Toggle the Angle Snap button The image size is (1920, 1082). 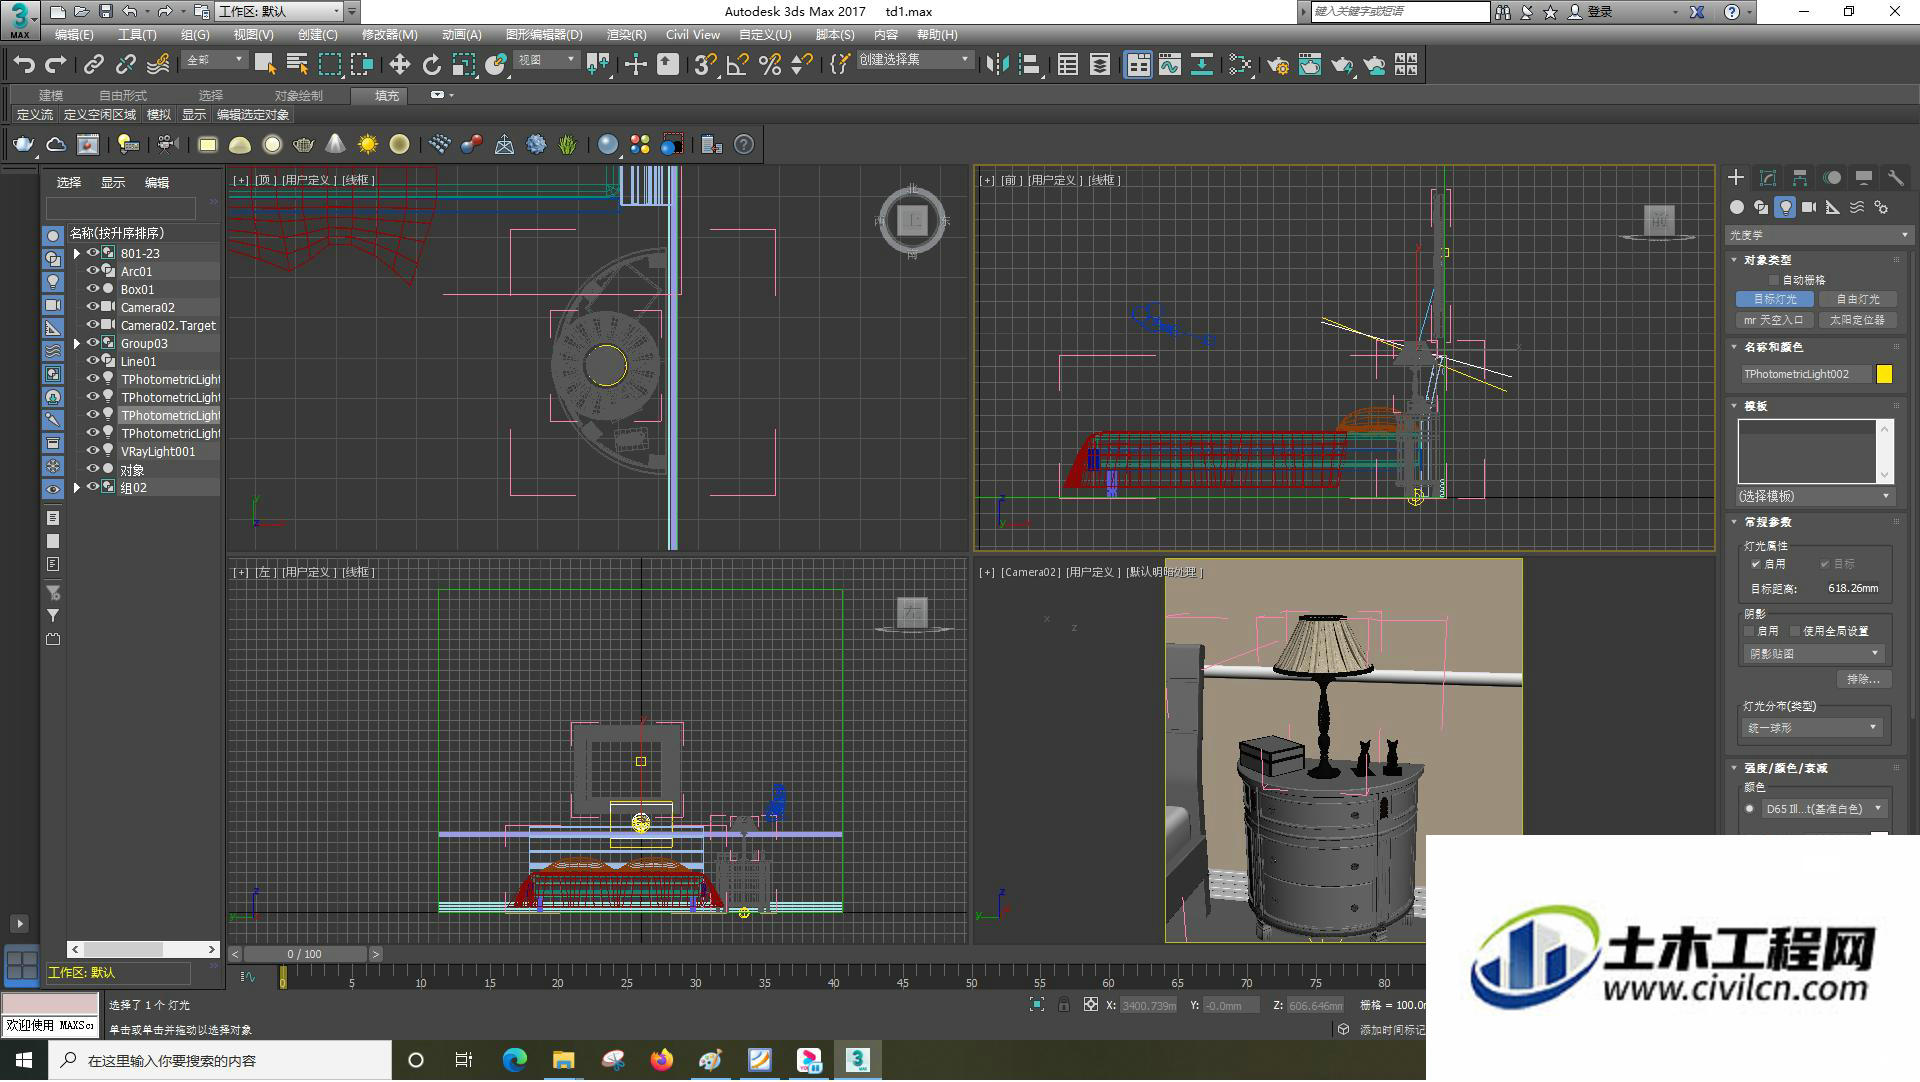[738, 65]
